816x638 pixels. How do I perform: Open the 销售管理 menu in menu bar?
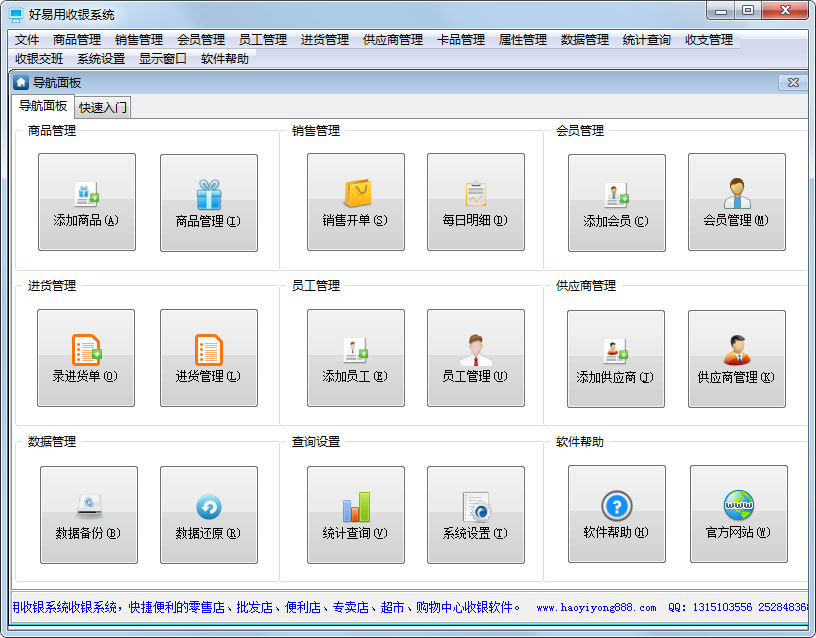(x=138, y=40)
